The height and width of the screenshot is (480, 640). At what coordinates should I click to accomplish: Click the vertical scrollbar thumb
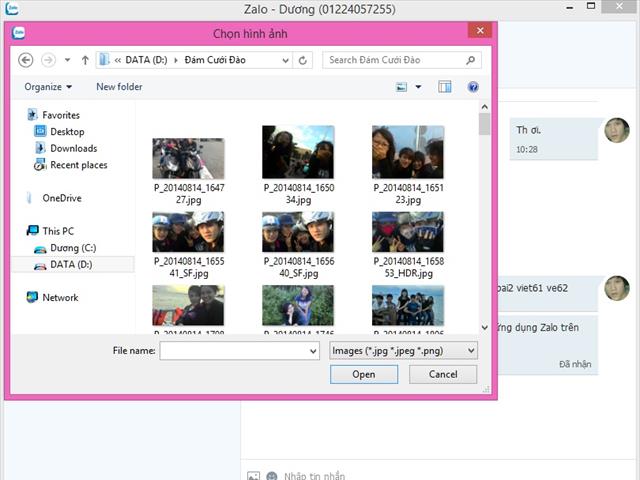(484, 124)
